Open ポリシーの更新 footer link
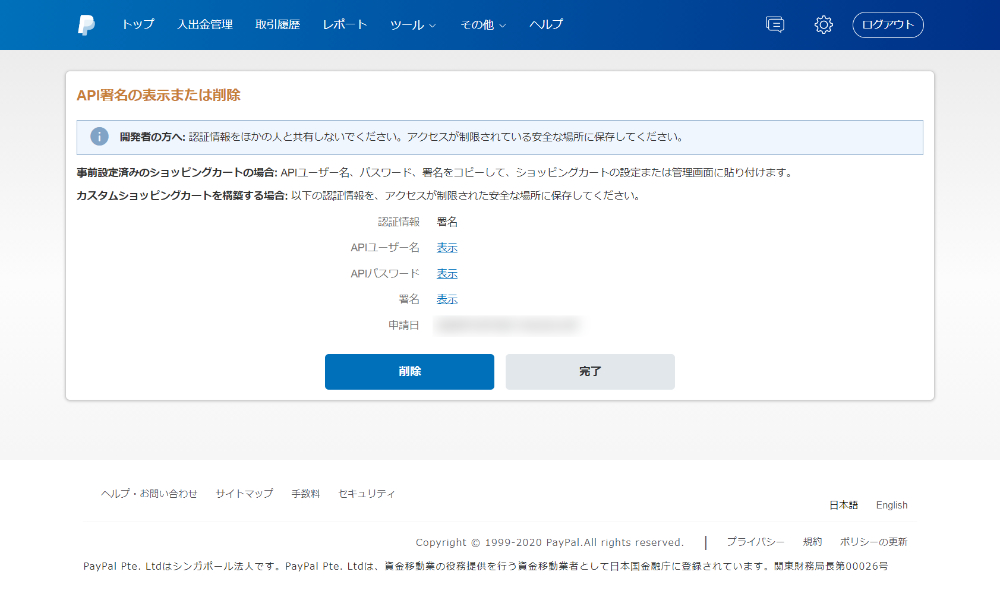 coord(873,542)
